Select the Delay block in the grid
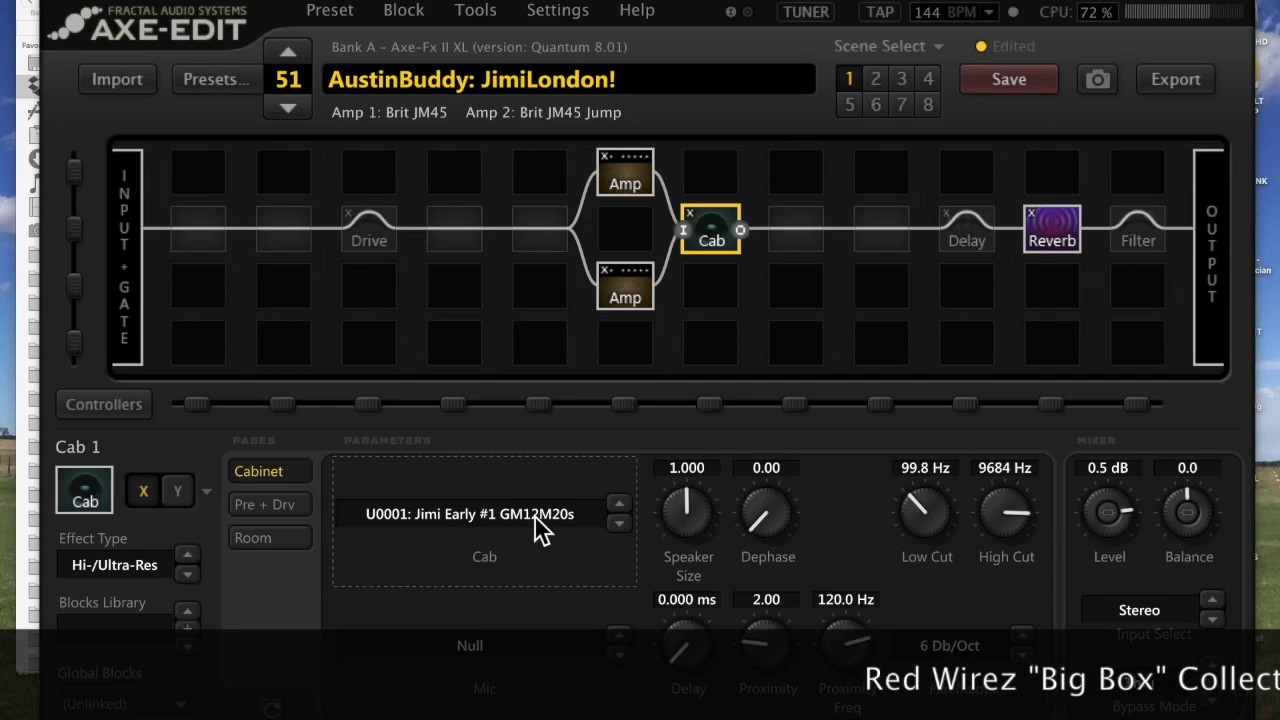Image resolution: width=1280 pixels, height=720 pixels. 967,229
